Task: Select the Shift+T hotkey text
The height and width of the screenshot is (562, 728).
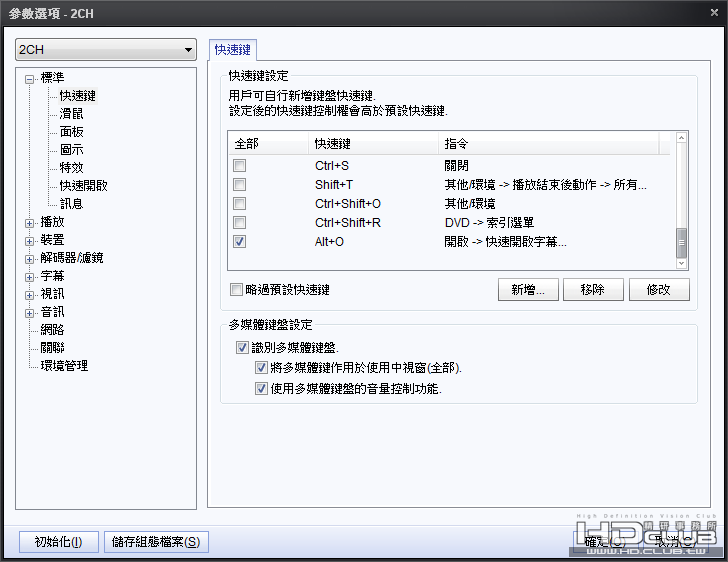Action: [x=333, y=185]
